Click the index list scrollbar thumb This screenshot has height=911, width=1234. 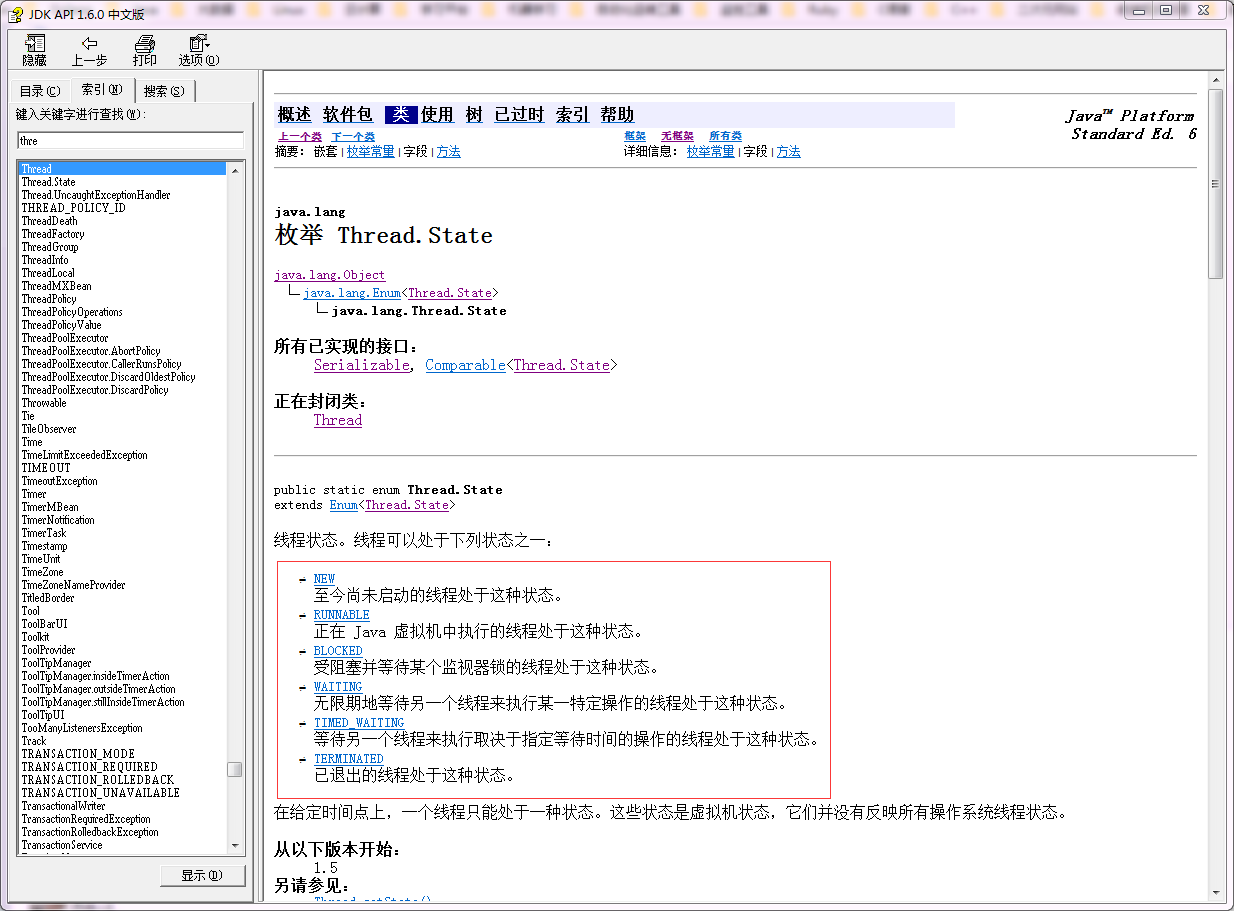coord(235,769)
